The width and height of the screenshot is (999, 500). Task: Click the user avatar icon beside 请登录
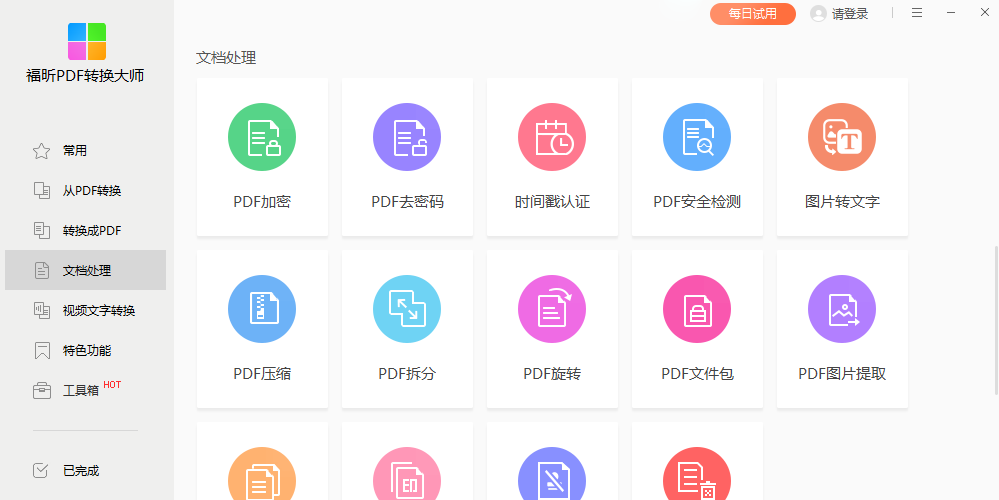pyautogui.click(x=818, y=14)
